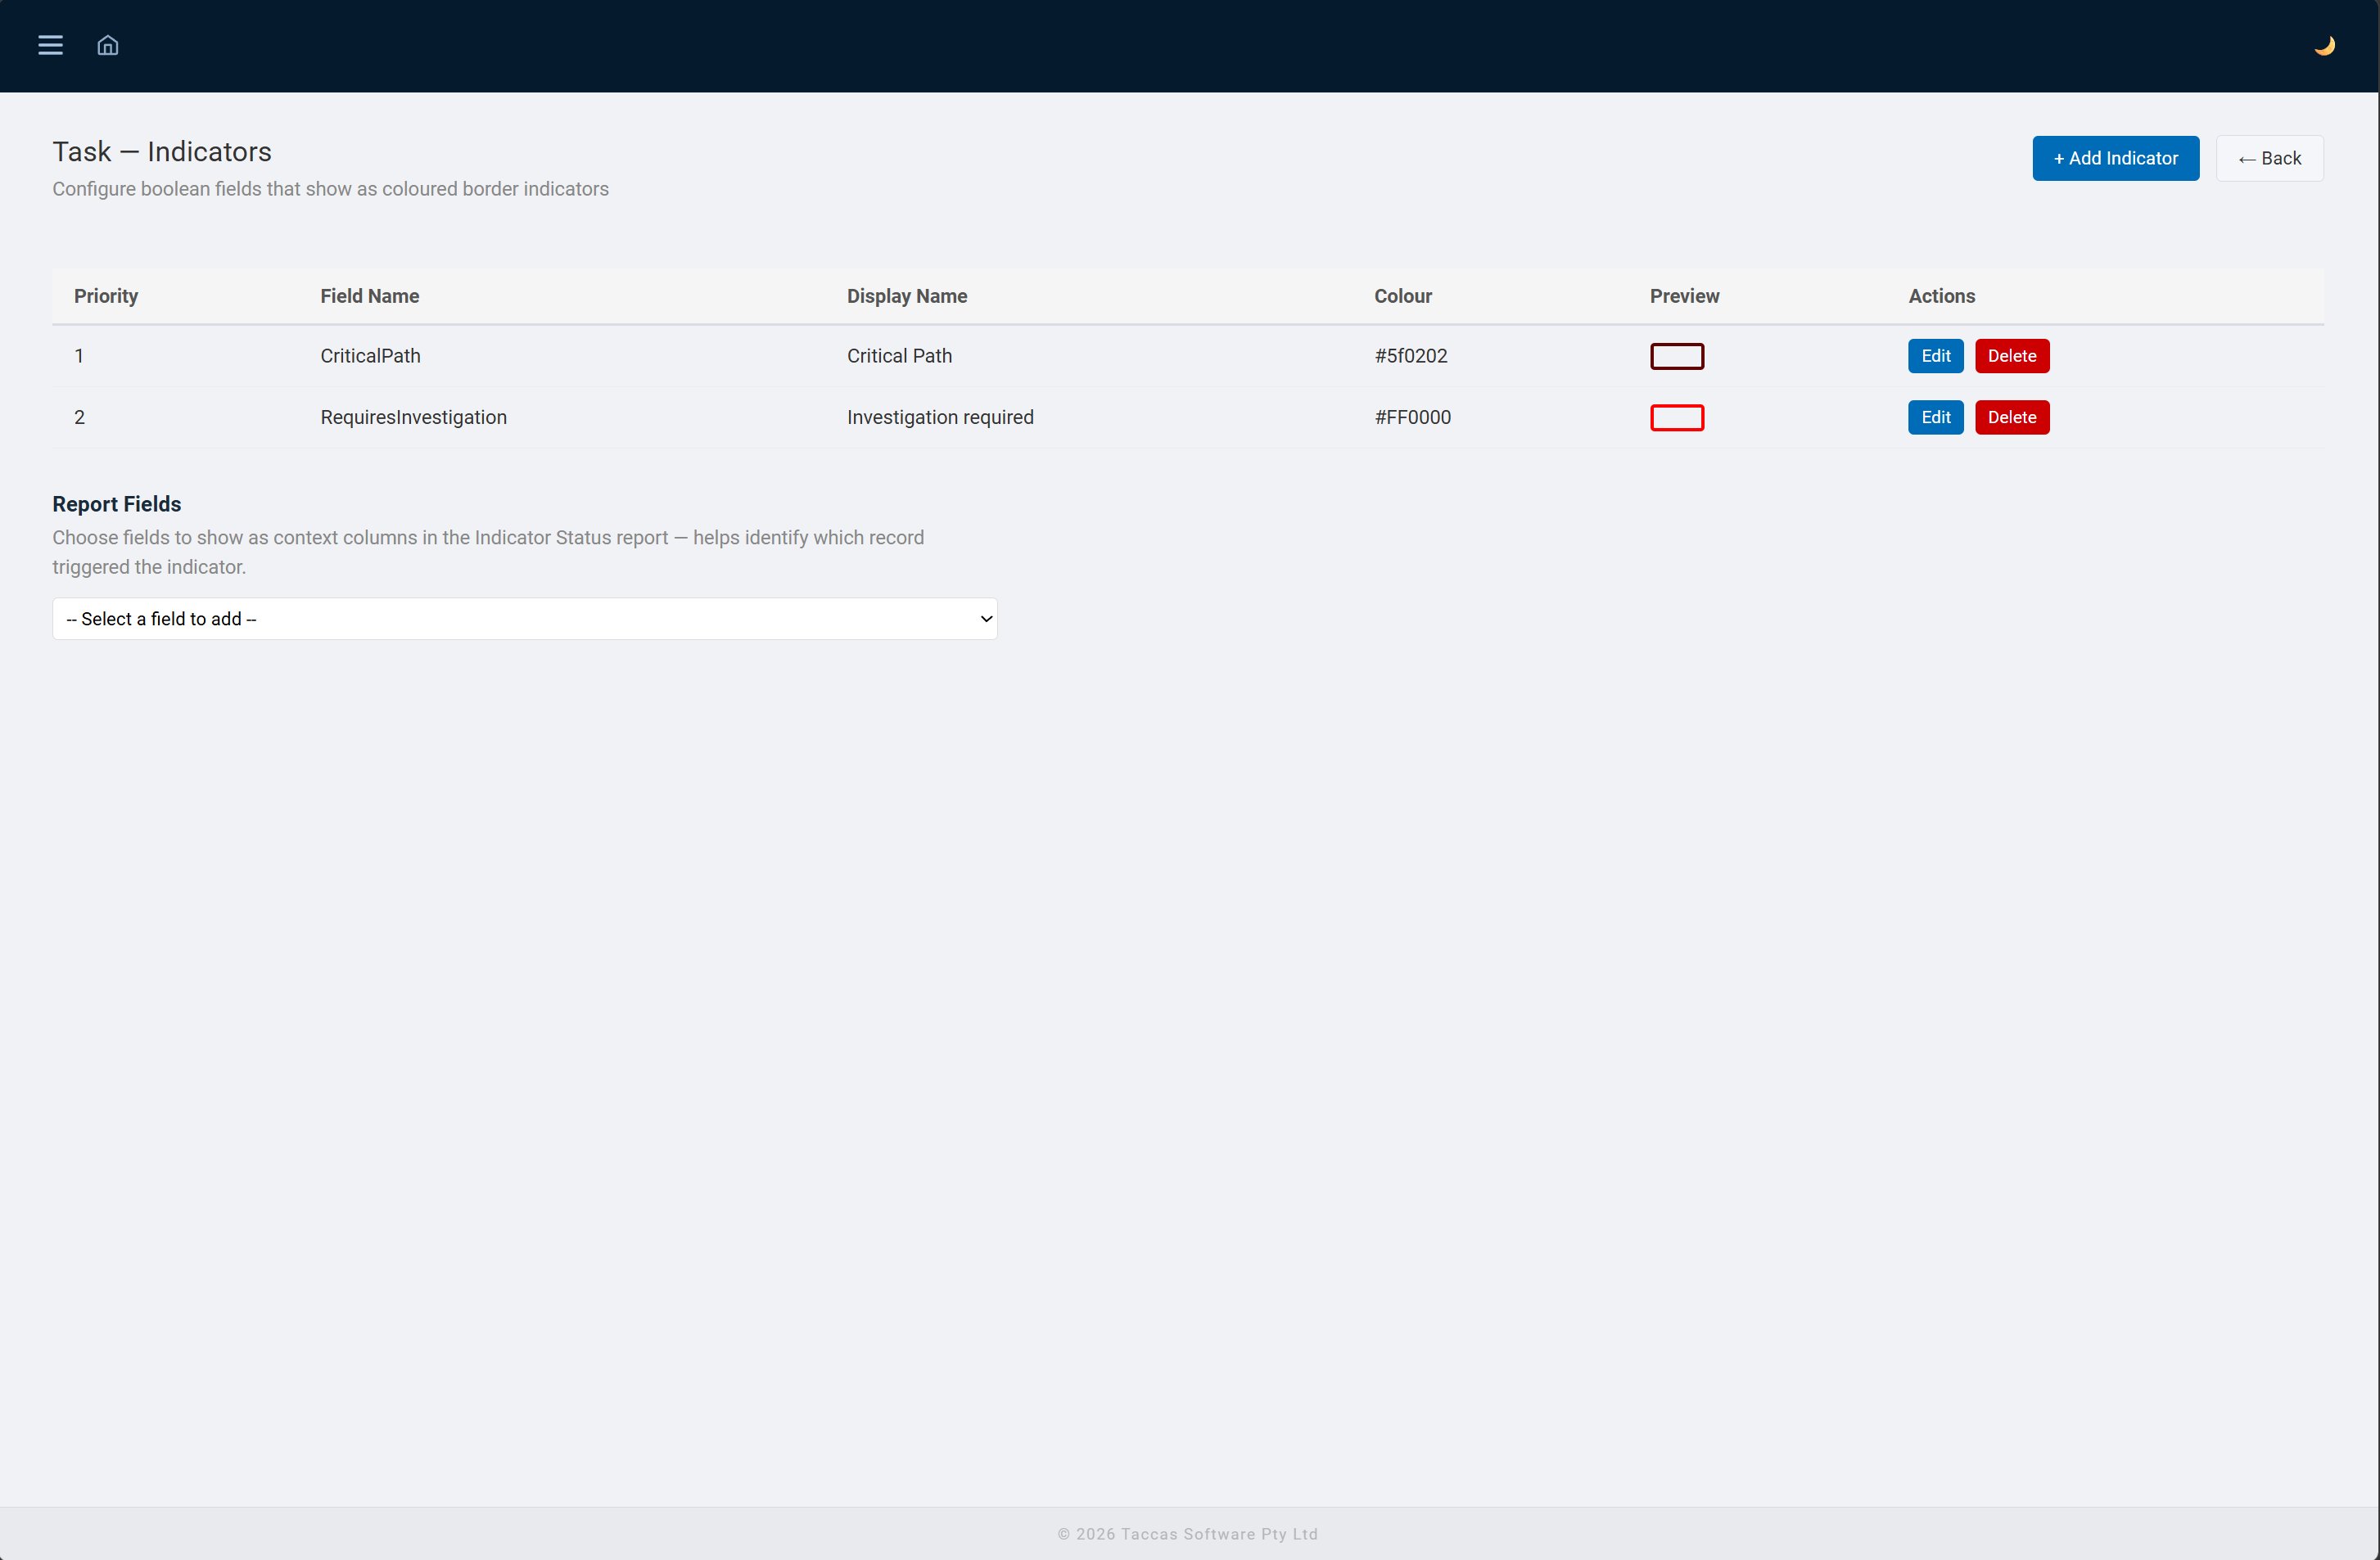The width and height of the screenshot is (2380, 1560).
Task: Edit the RequiresInvestigation indicator
Action: pos(1935,417)
